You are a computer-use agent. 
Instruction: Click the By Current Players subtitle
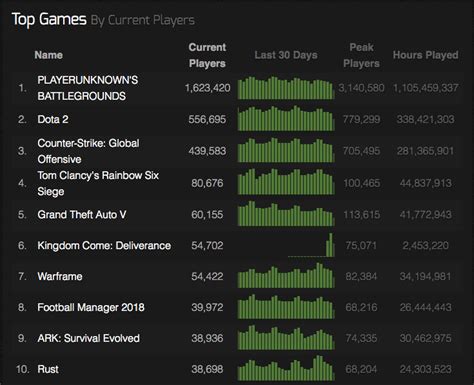[x=143, y=20]
